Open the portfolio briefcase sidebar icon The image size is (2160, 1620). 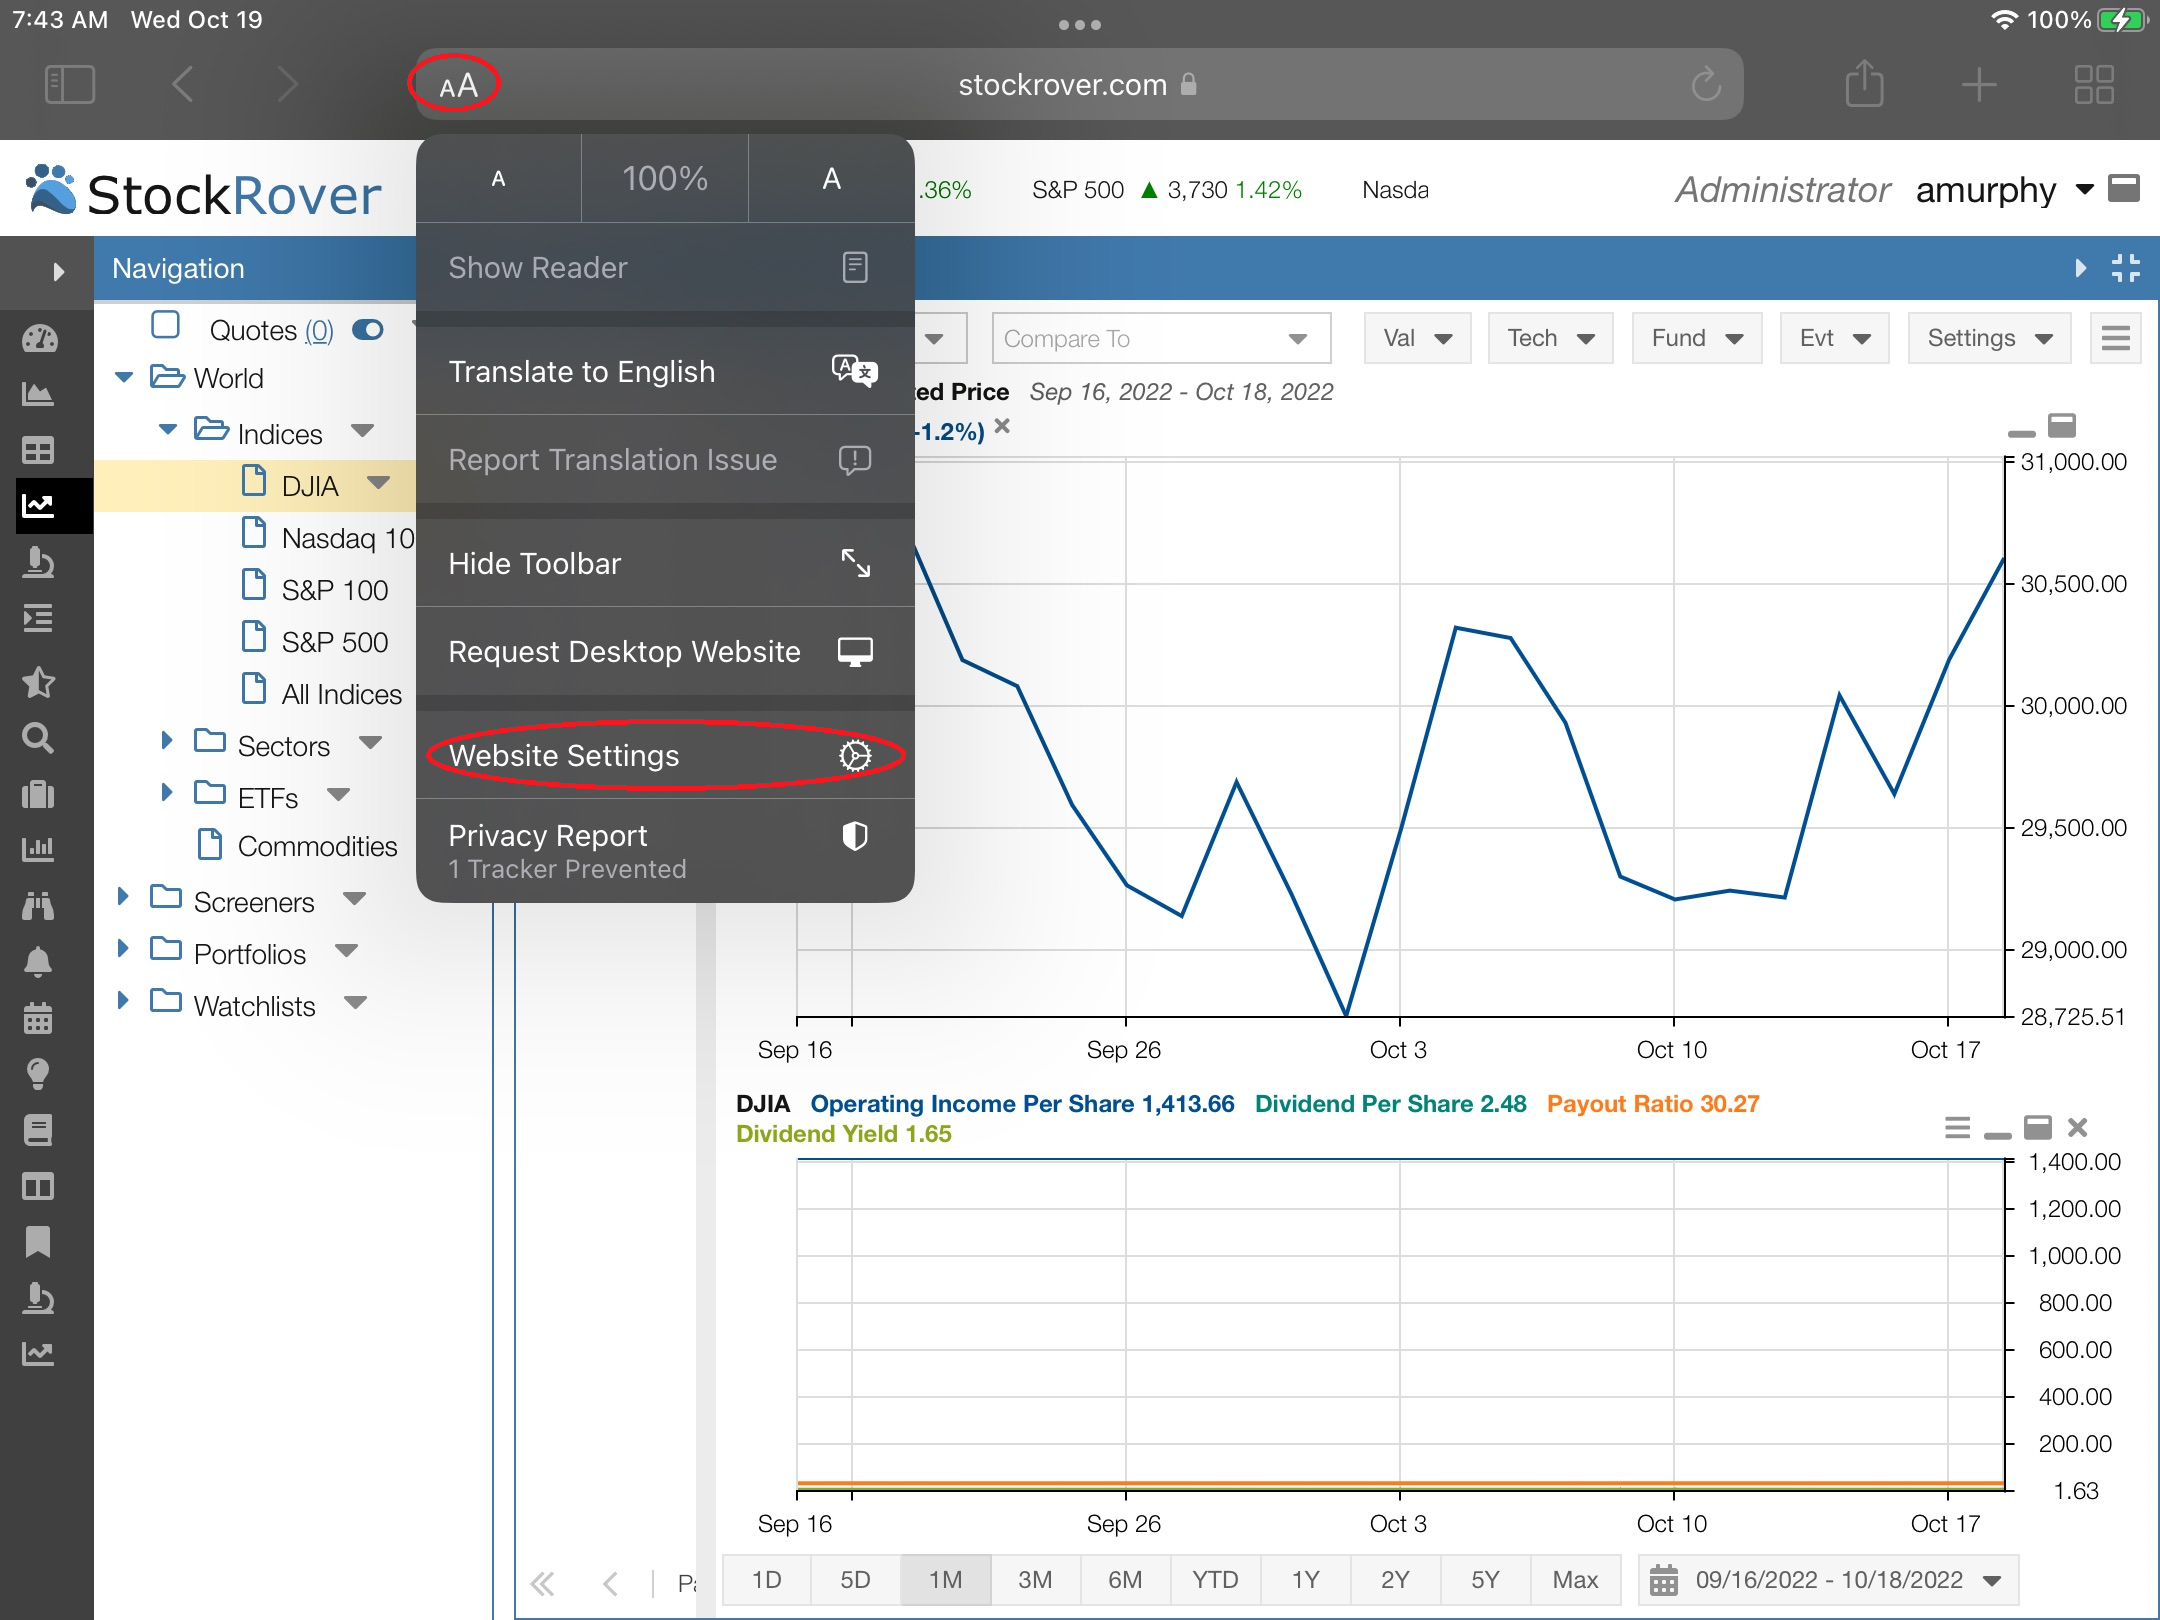pyautogui.click(x=39, y=794)
